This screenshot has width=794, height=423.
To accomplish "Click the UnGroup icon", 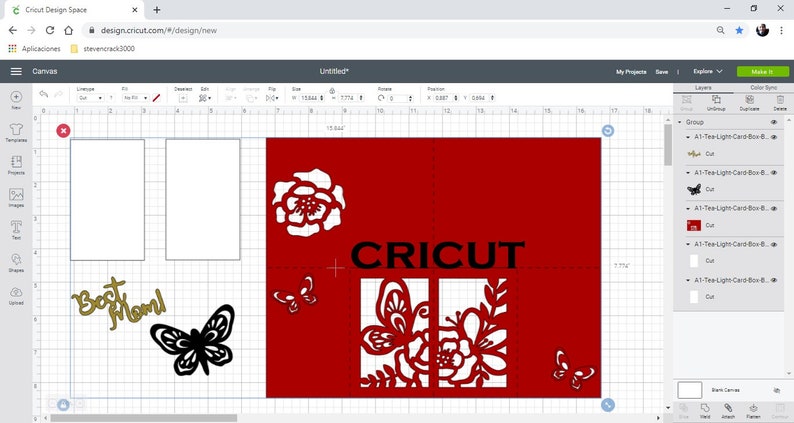I will point(716,102).
